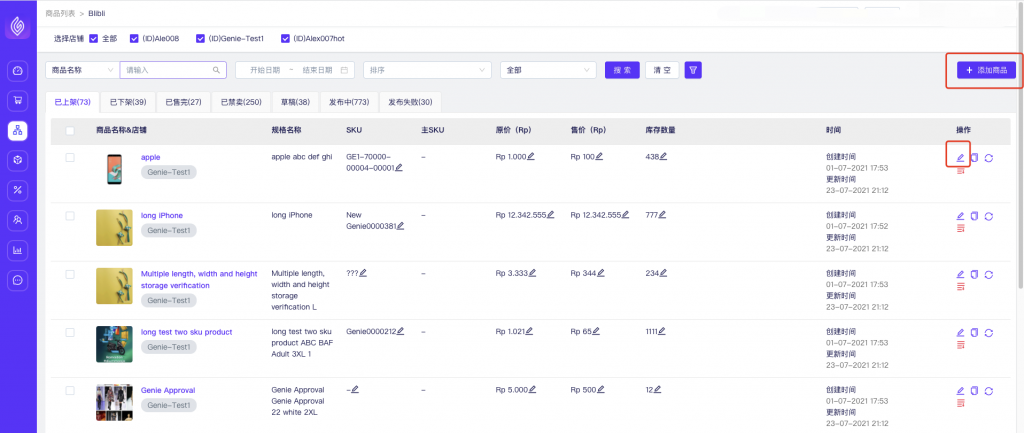
Task: Click the 请输入 search input field
Action: 173,70
